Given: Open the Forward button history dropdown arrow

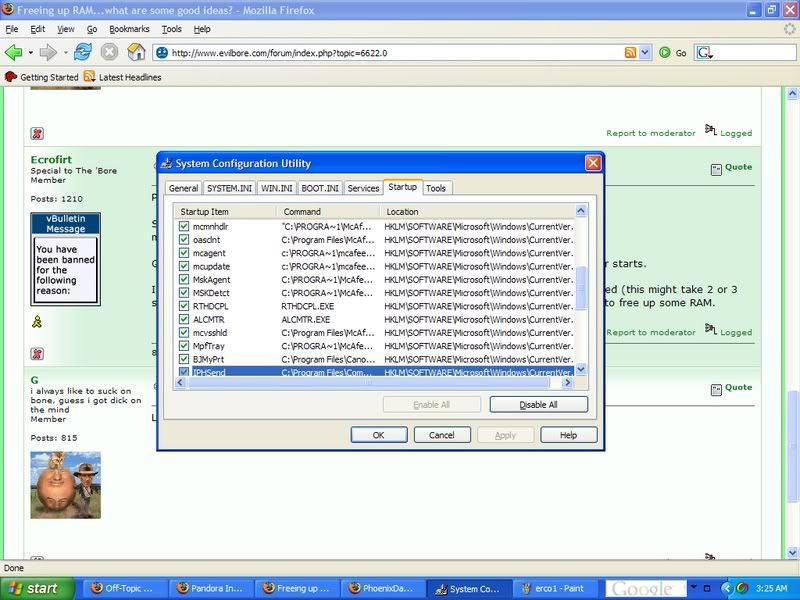Looking at the screenshot, I should 65,53.
